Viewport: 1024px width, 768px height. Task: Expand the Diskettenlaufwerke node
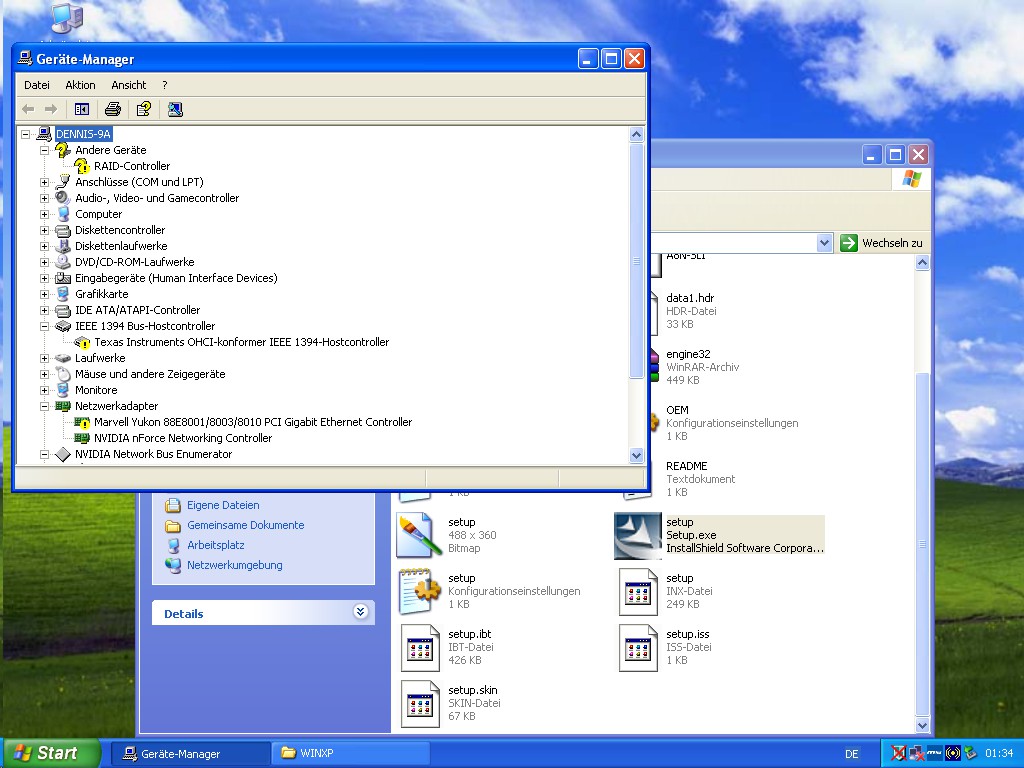tap(44, 246)
